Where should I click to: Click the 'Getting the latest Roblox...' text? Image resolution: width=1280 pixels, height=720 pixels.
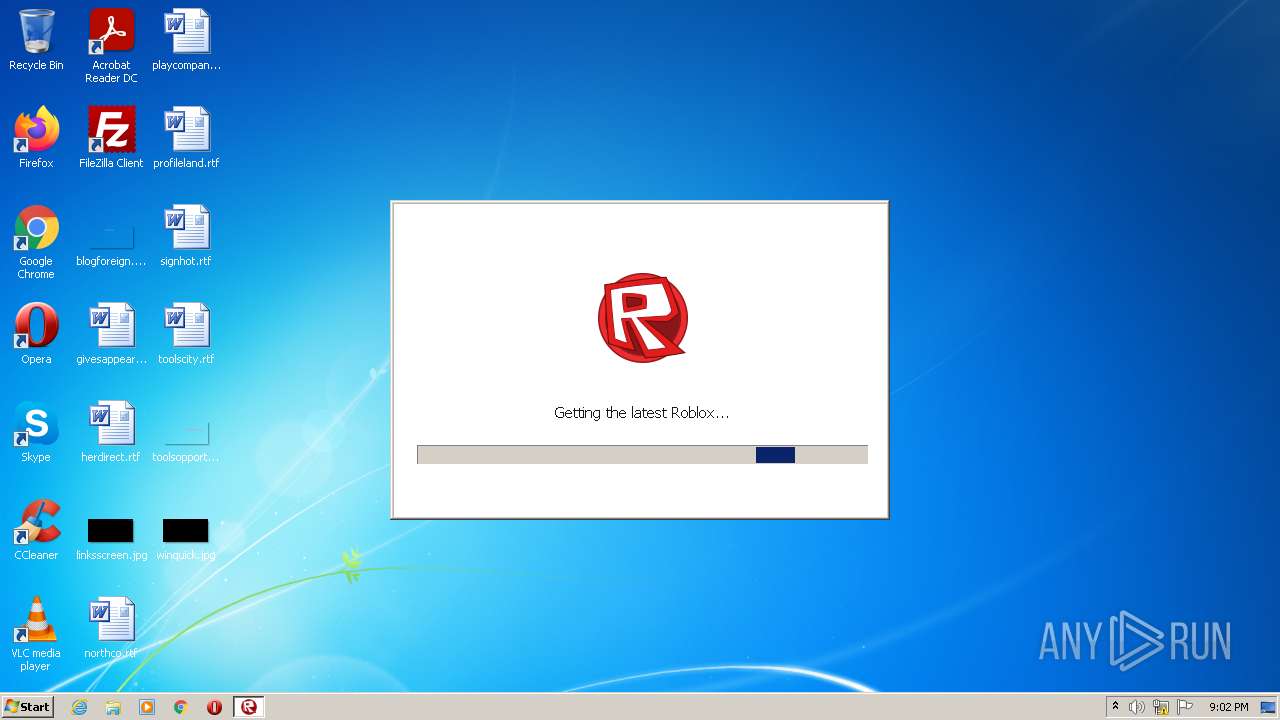[642, 413]
